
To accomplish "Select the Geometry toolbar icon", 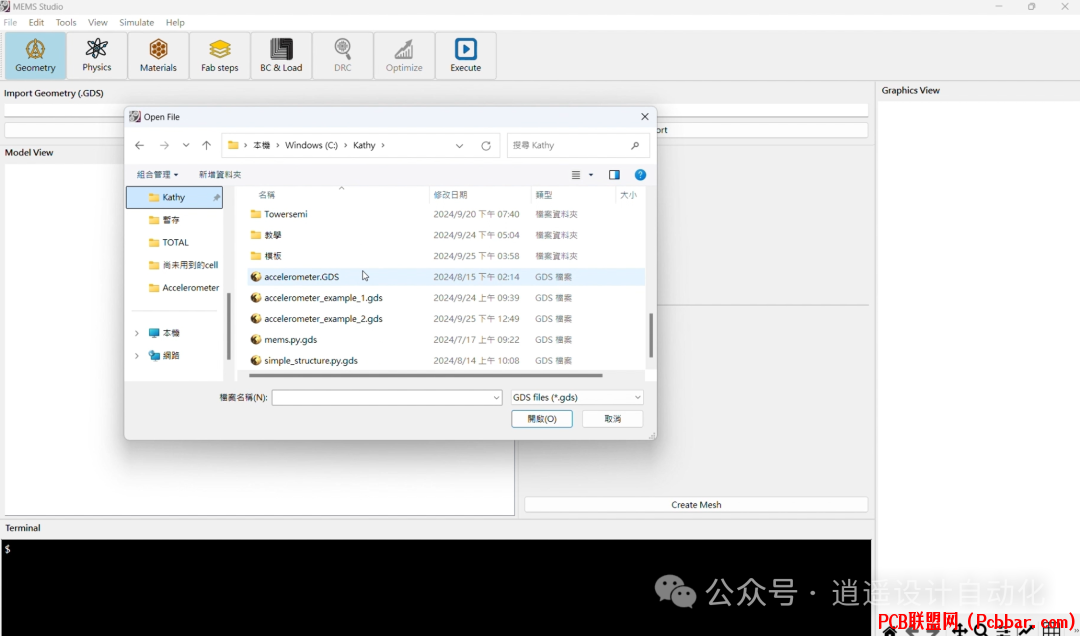I will click(35, 50).
